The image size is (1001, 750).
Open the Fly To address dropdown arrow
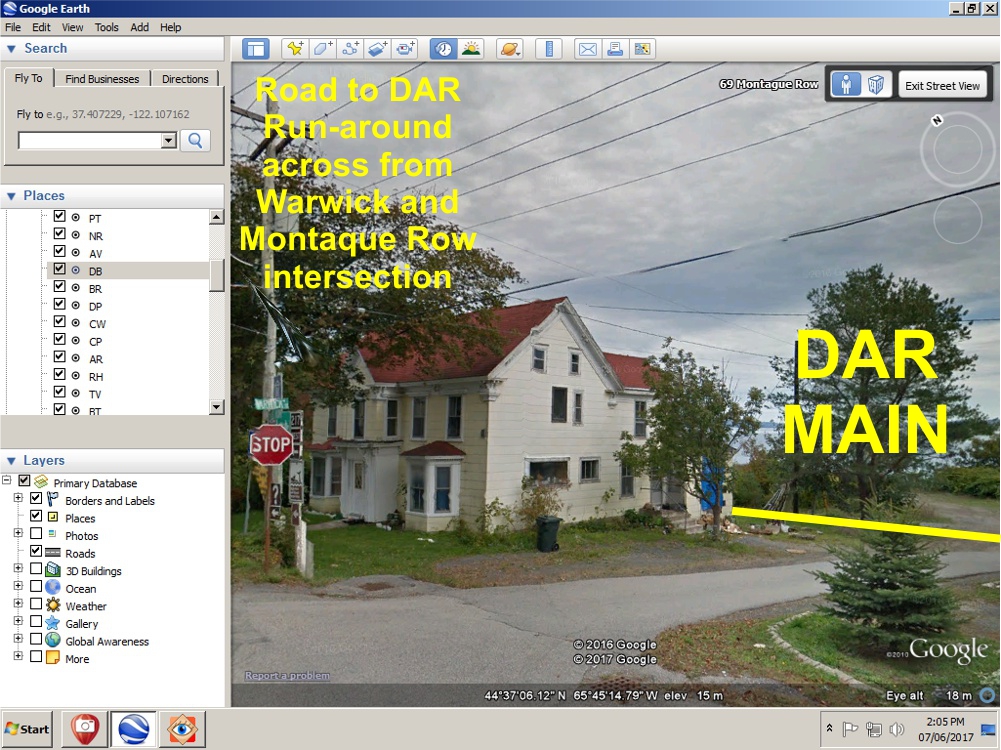168,141
